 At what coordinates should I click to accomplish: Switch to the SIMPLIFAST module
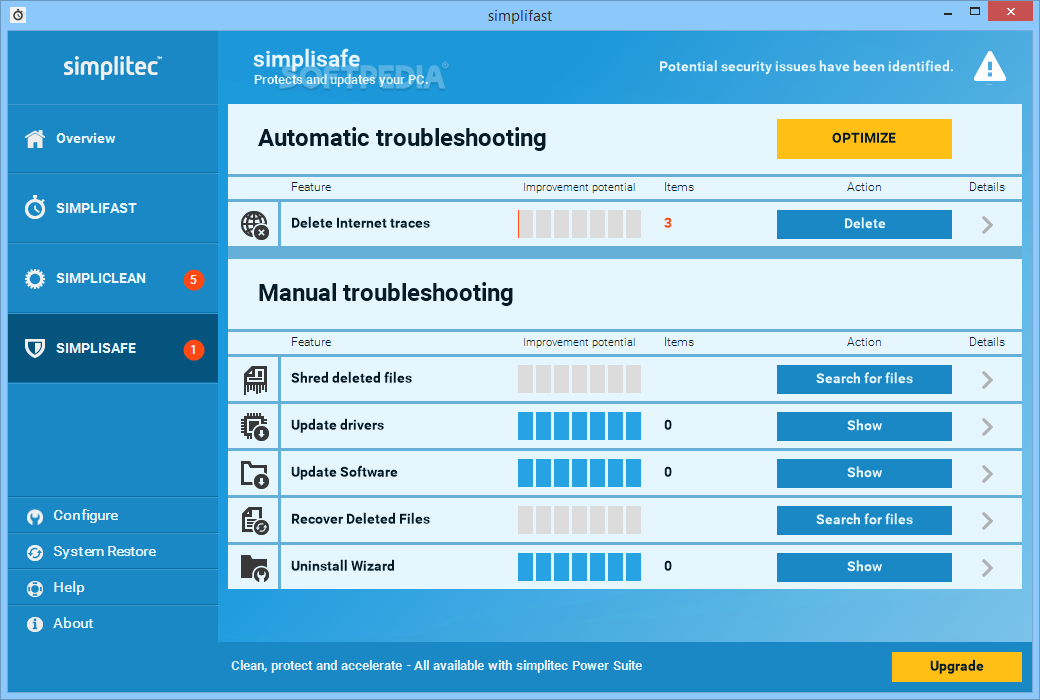tap(113, 208)
